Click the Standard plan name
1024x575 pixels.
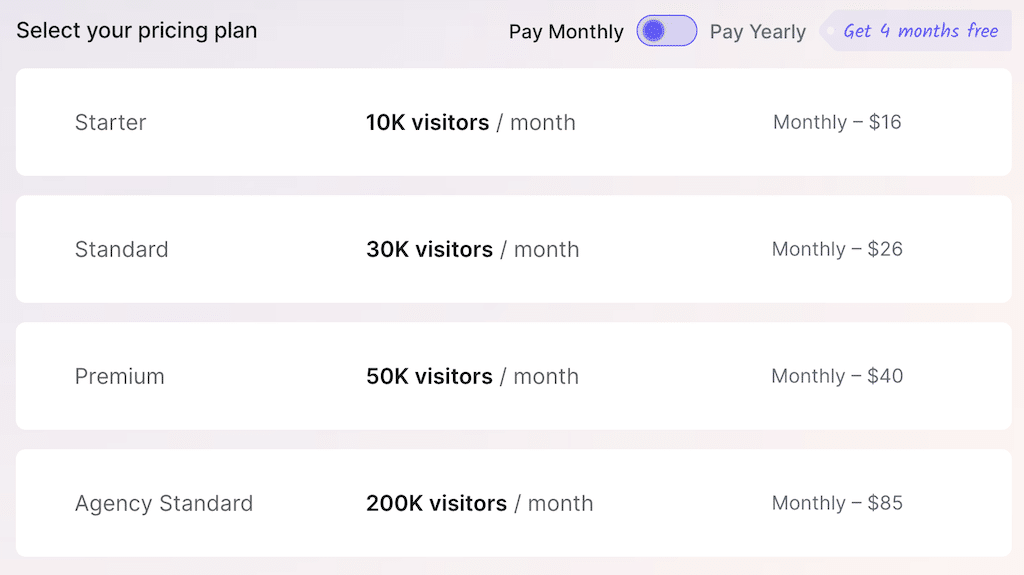pos(122,250)
